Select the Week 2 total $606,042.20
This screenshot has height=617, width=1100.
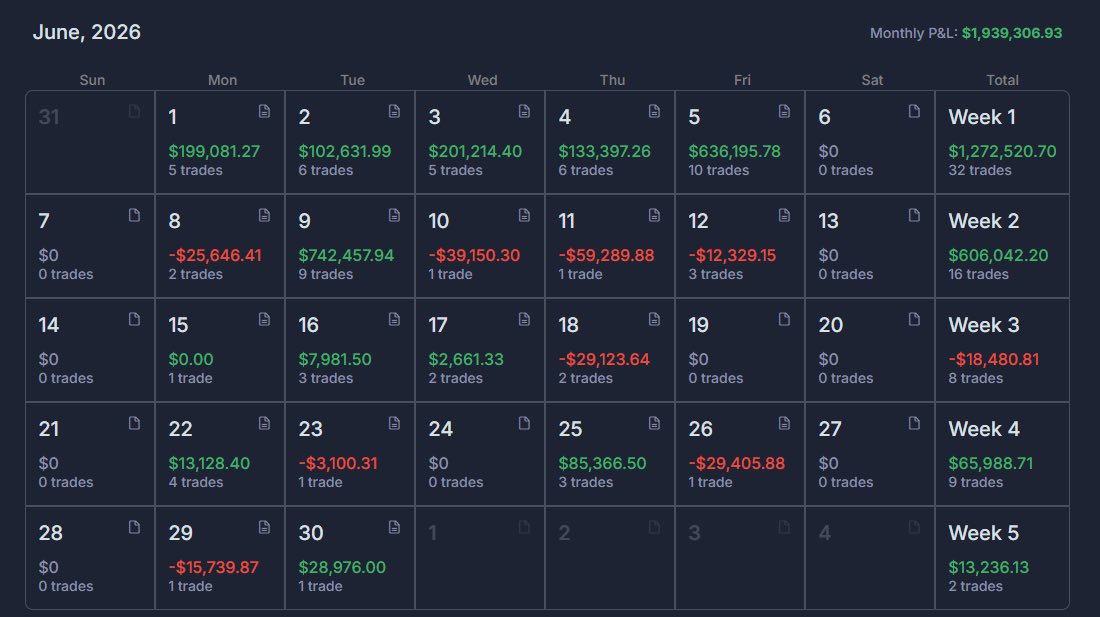(998, 255)
